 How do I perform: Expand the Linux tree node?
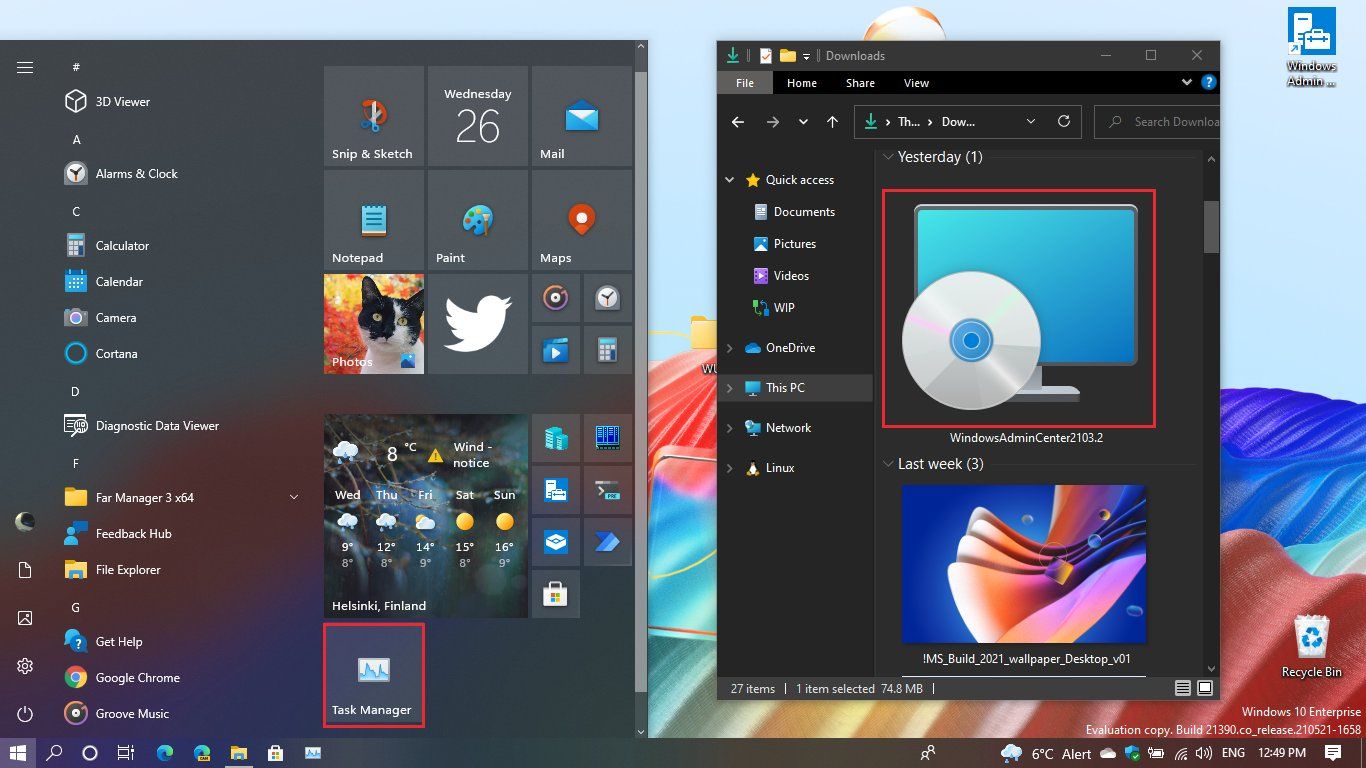(x=729, y=468)
